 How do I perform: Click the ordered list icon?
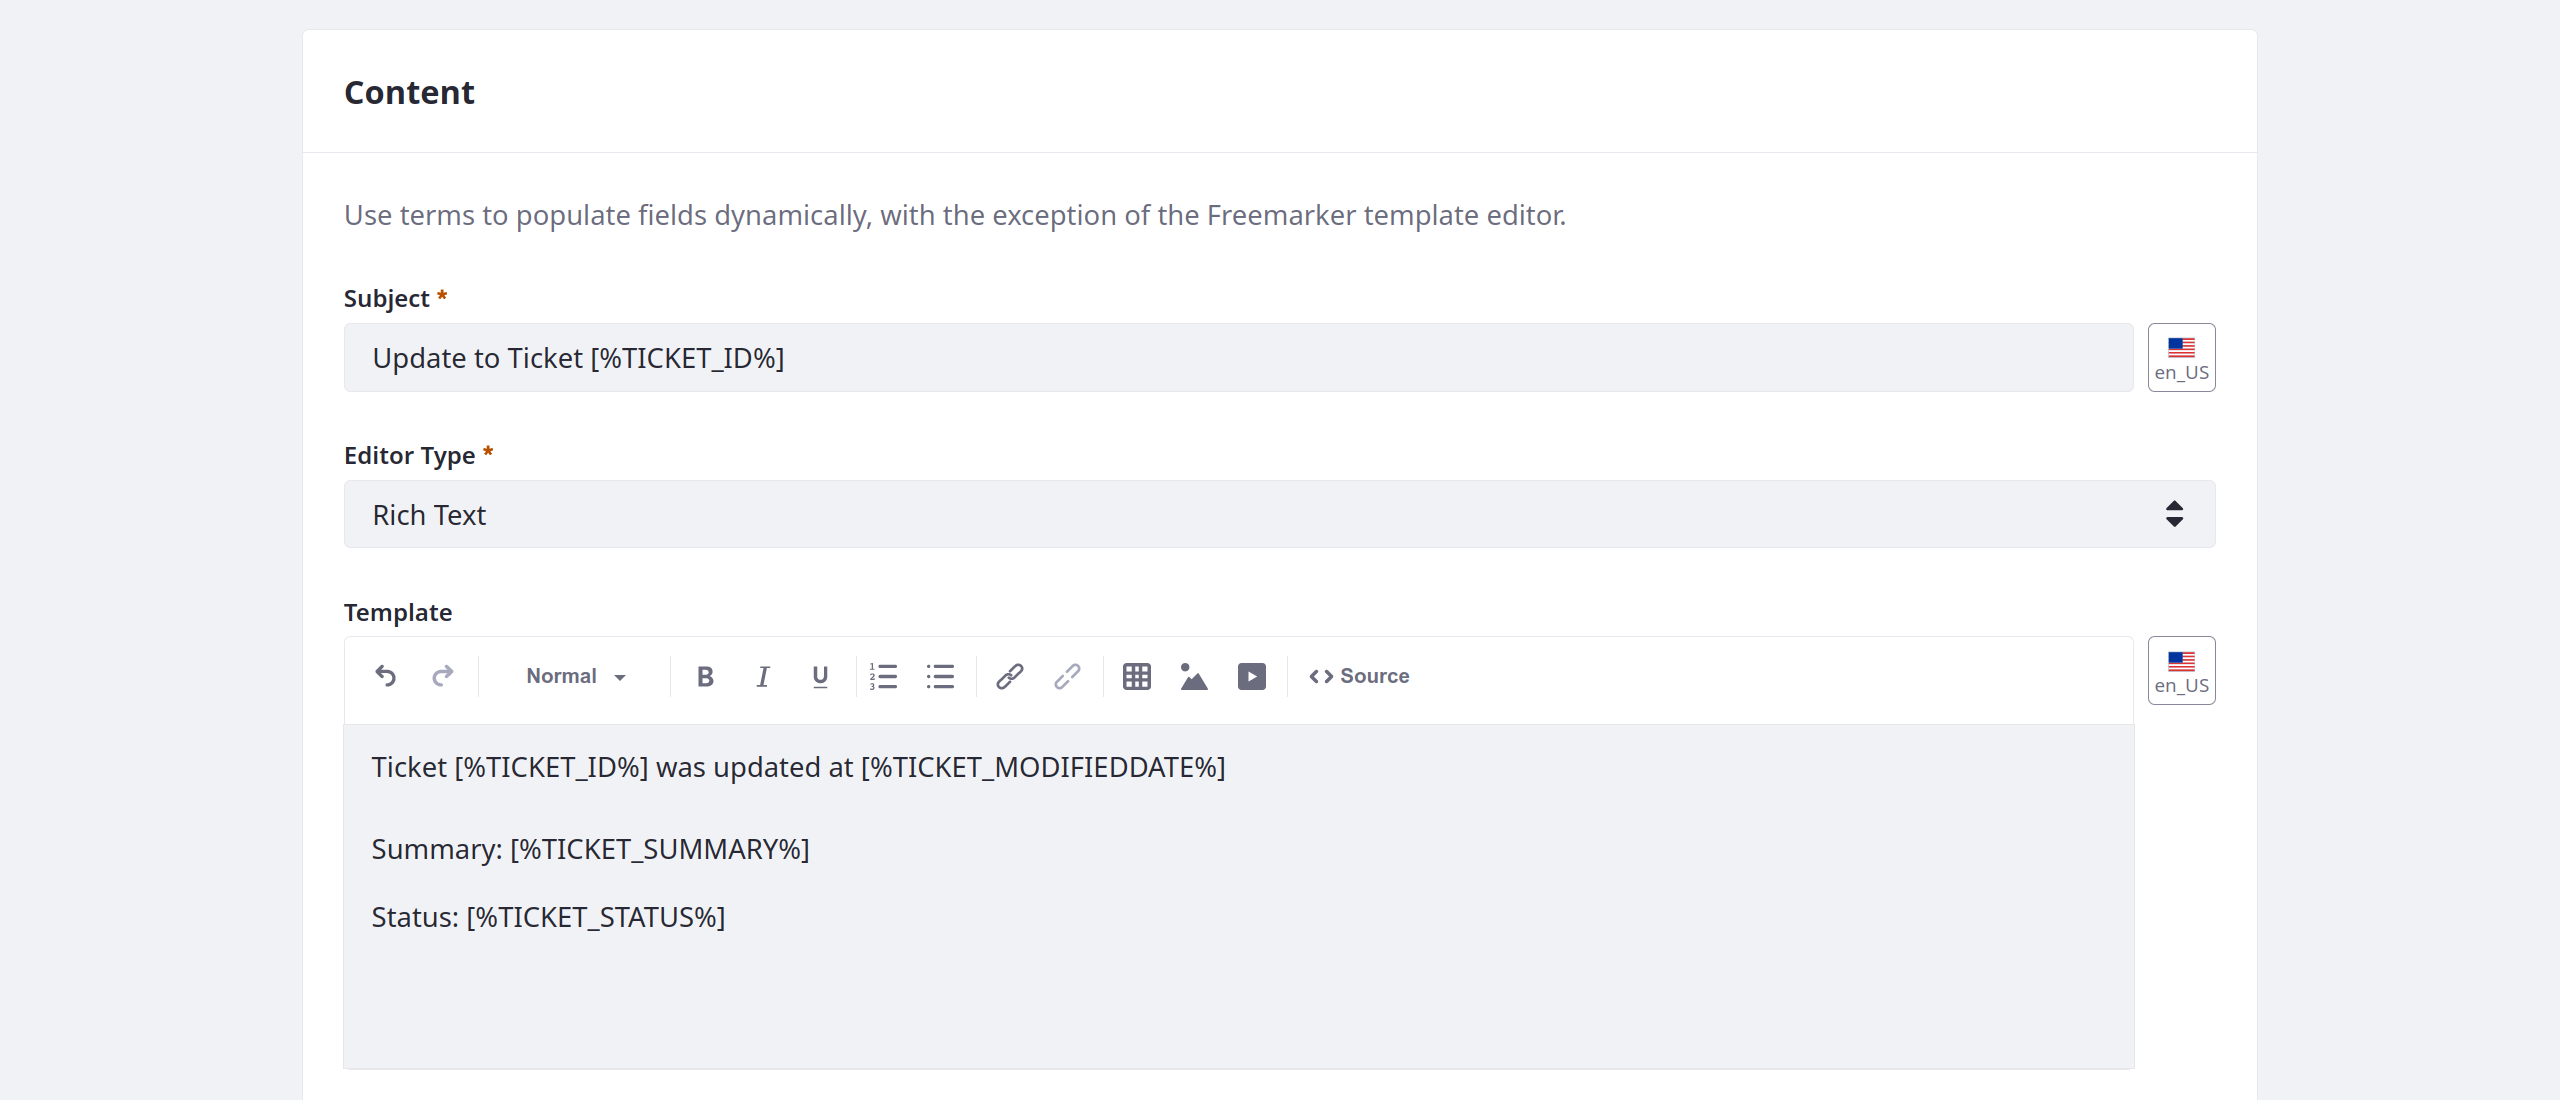pyautogui.click(x=887, y=676)
